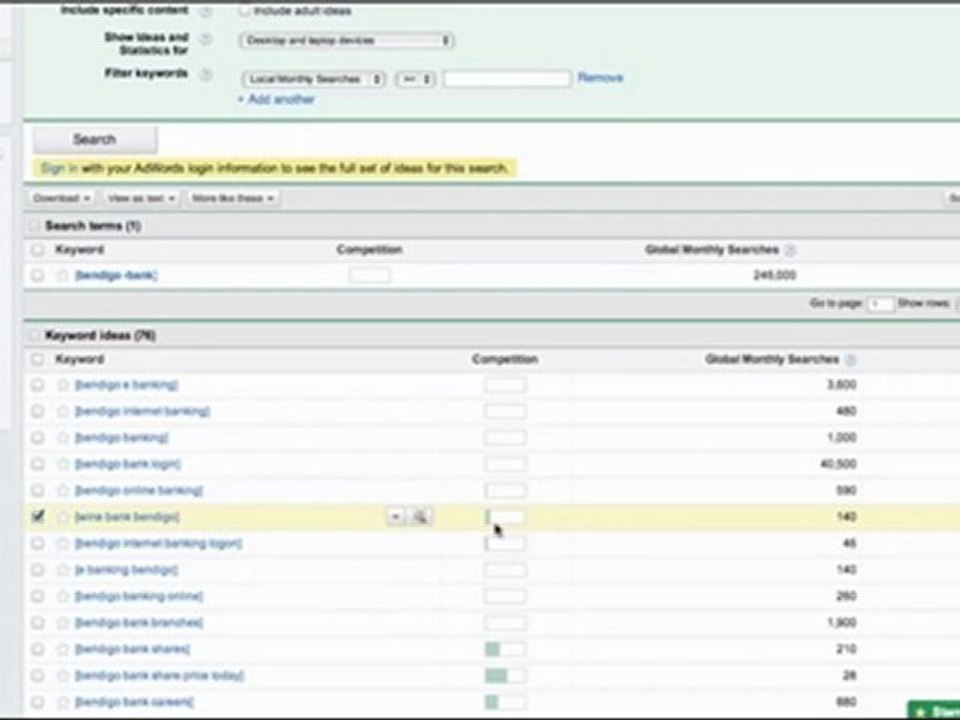
Task: Click the Remove filter link
Action: 600,78
